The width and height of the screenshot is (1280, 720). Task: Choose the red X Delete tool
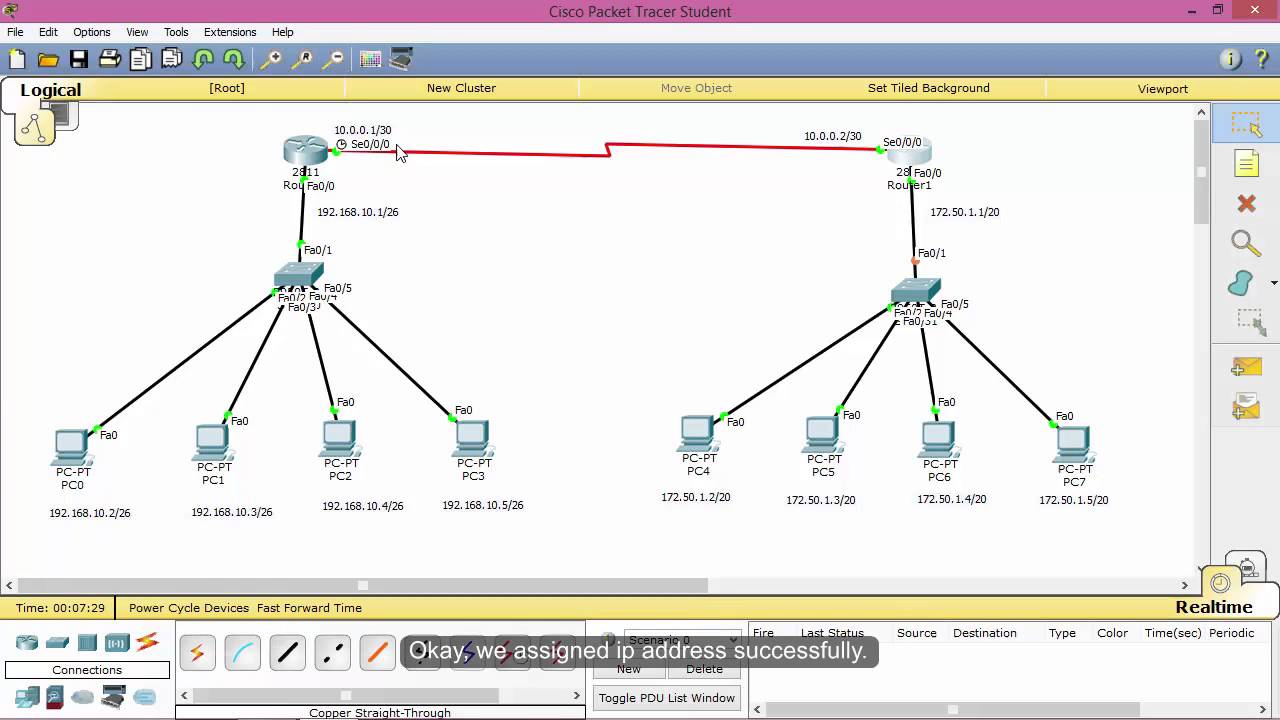pos(1246,203)
